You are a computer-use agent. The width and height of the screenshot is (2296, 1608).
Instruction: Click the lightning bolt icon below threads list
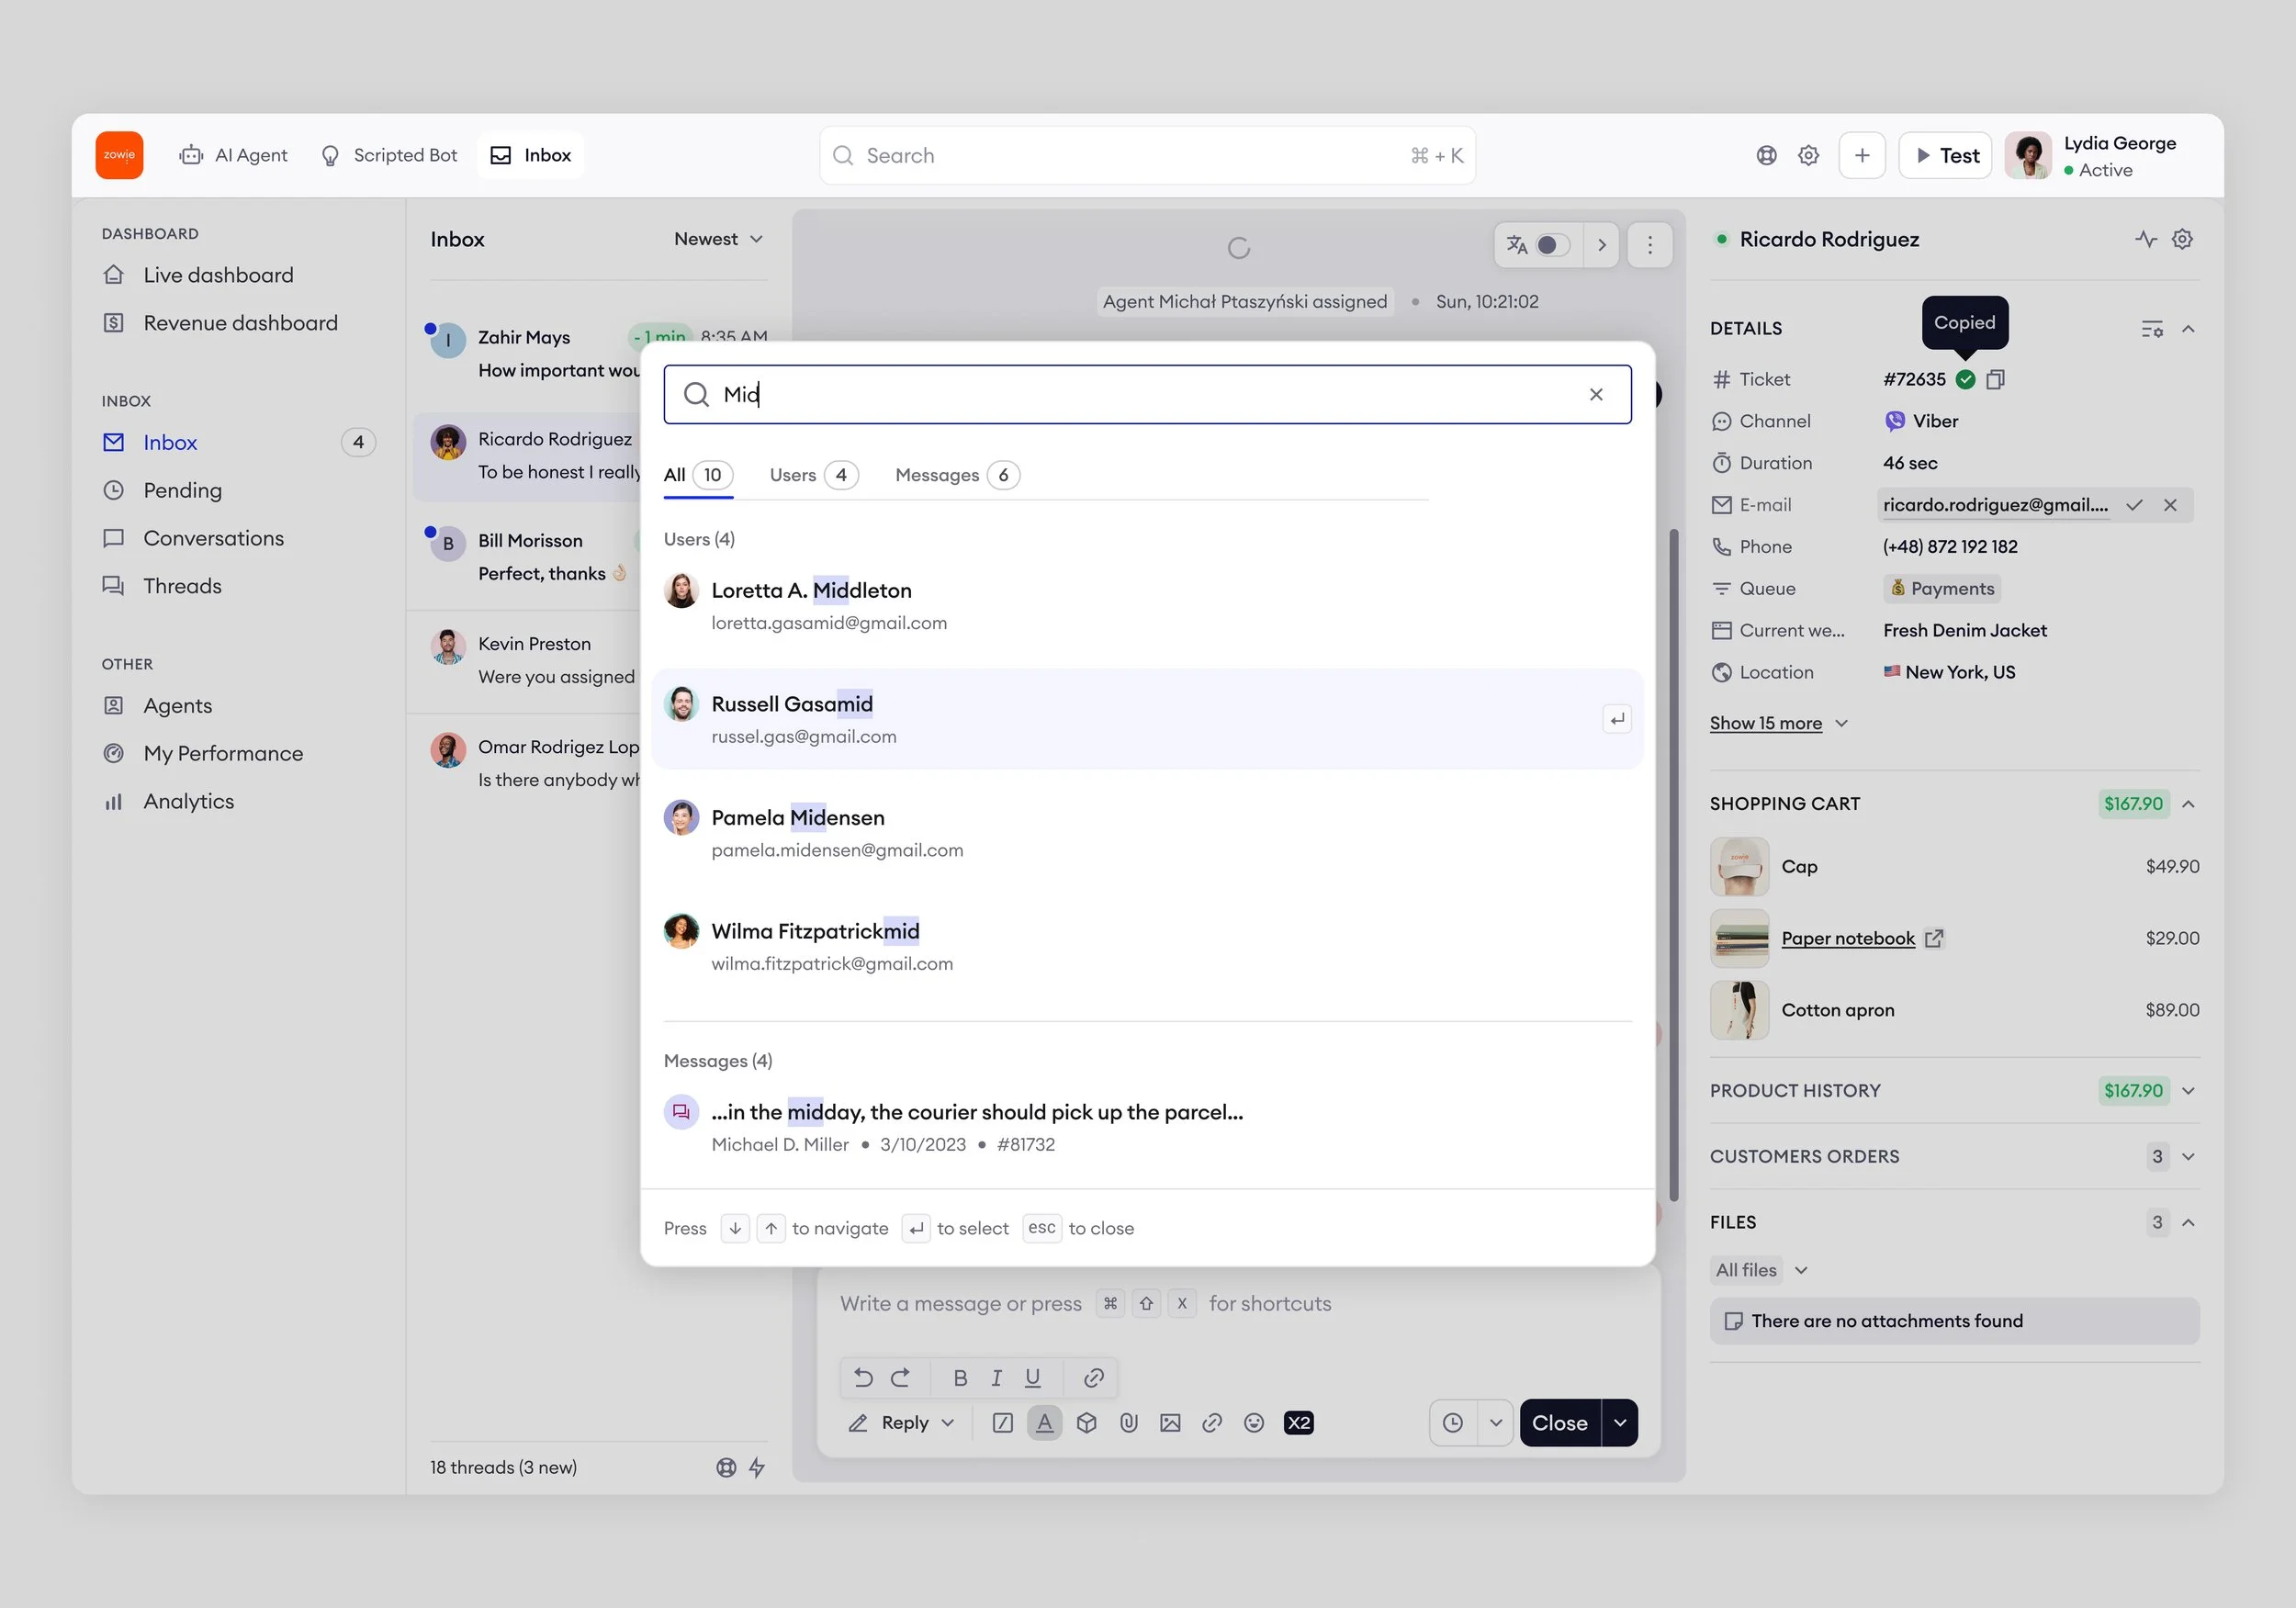(757, 1467)
